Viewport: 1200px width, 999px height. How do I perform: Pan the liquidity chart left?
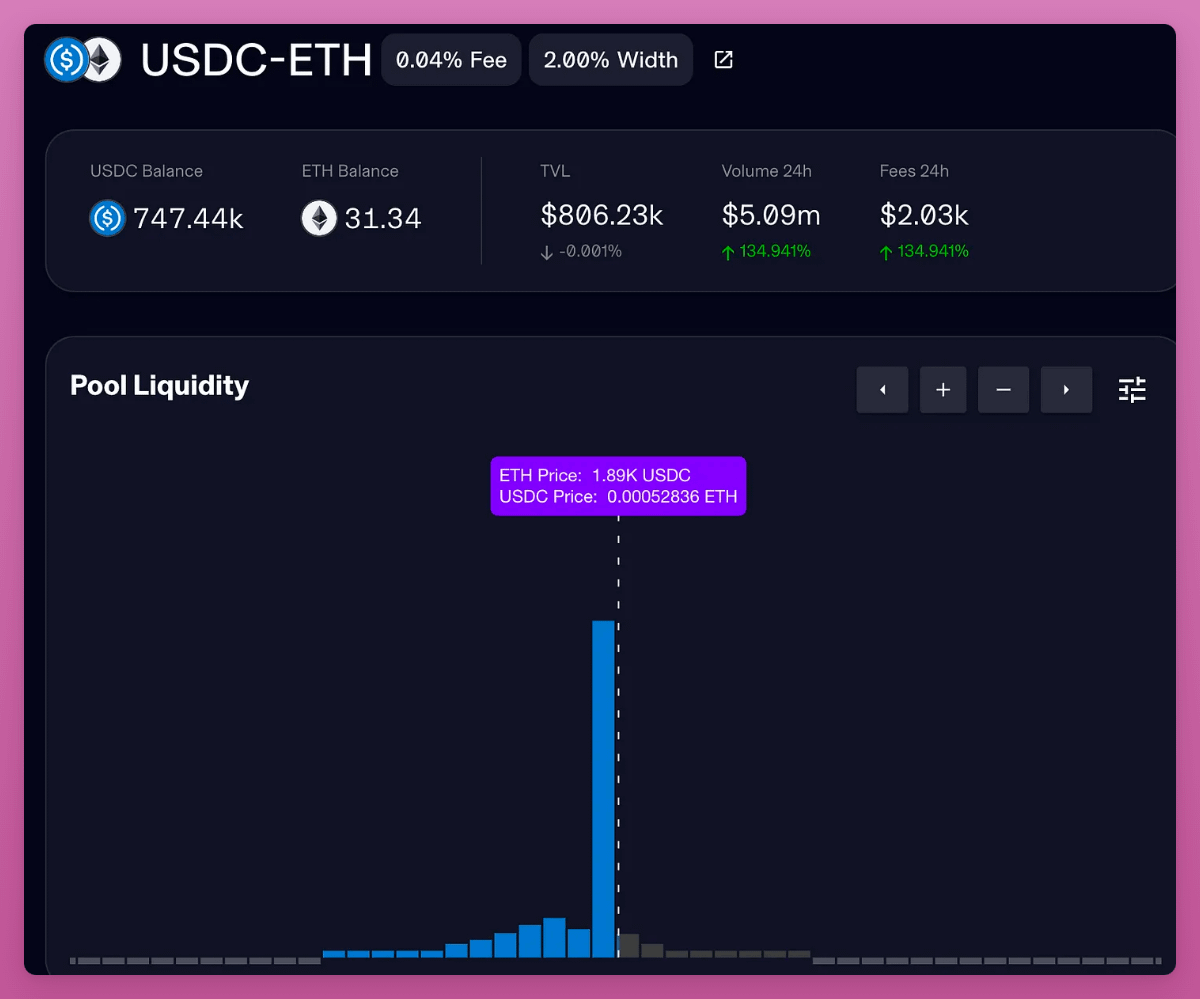coord(882,390)
